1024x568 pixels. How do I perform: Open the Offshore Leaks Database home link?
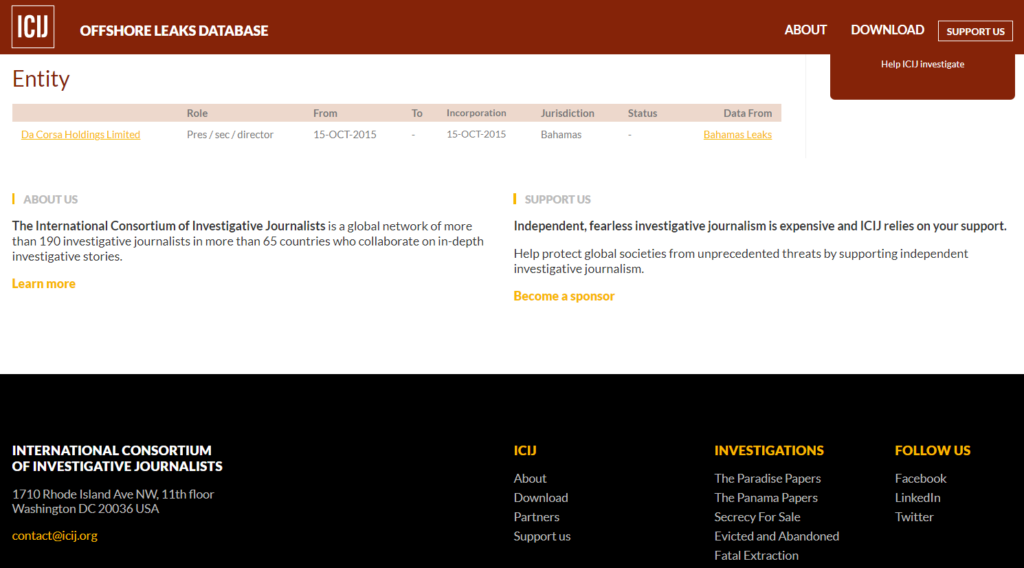(x=174, y=30)
